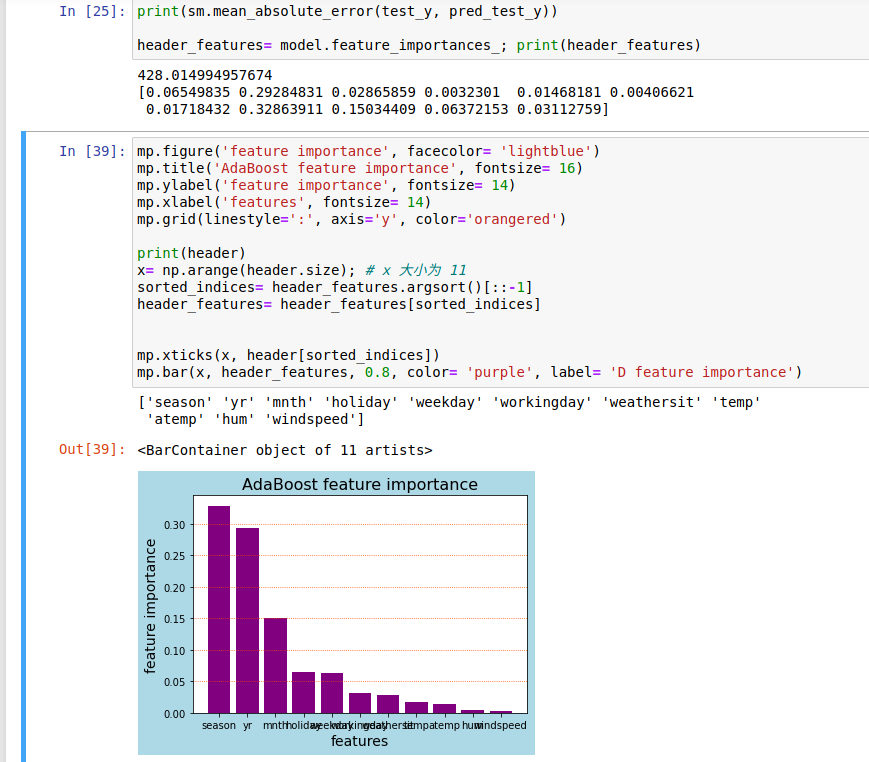Image resolution: width=869 pixels, height=762 pixels.
Task: Click the mp.xlabel 'features' code line
Action: (x=284, y=202)
